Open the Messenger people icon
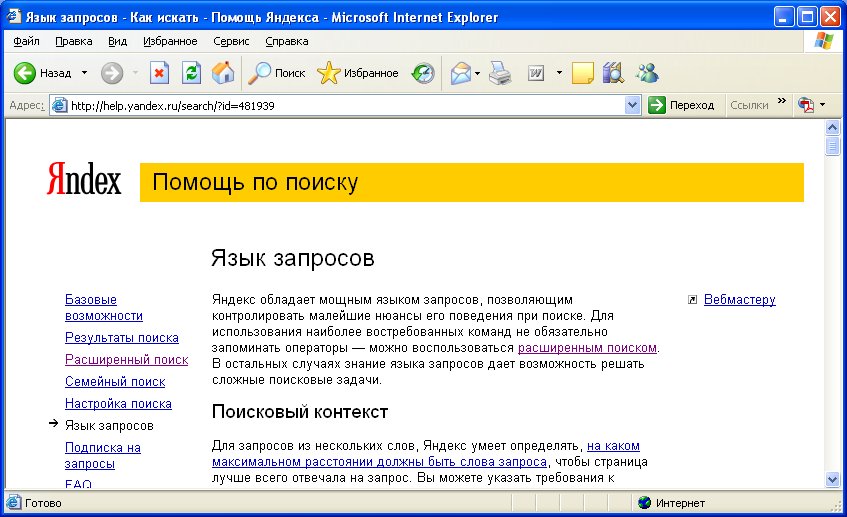 coord(647,73)
